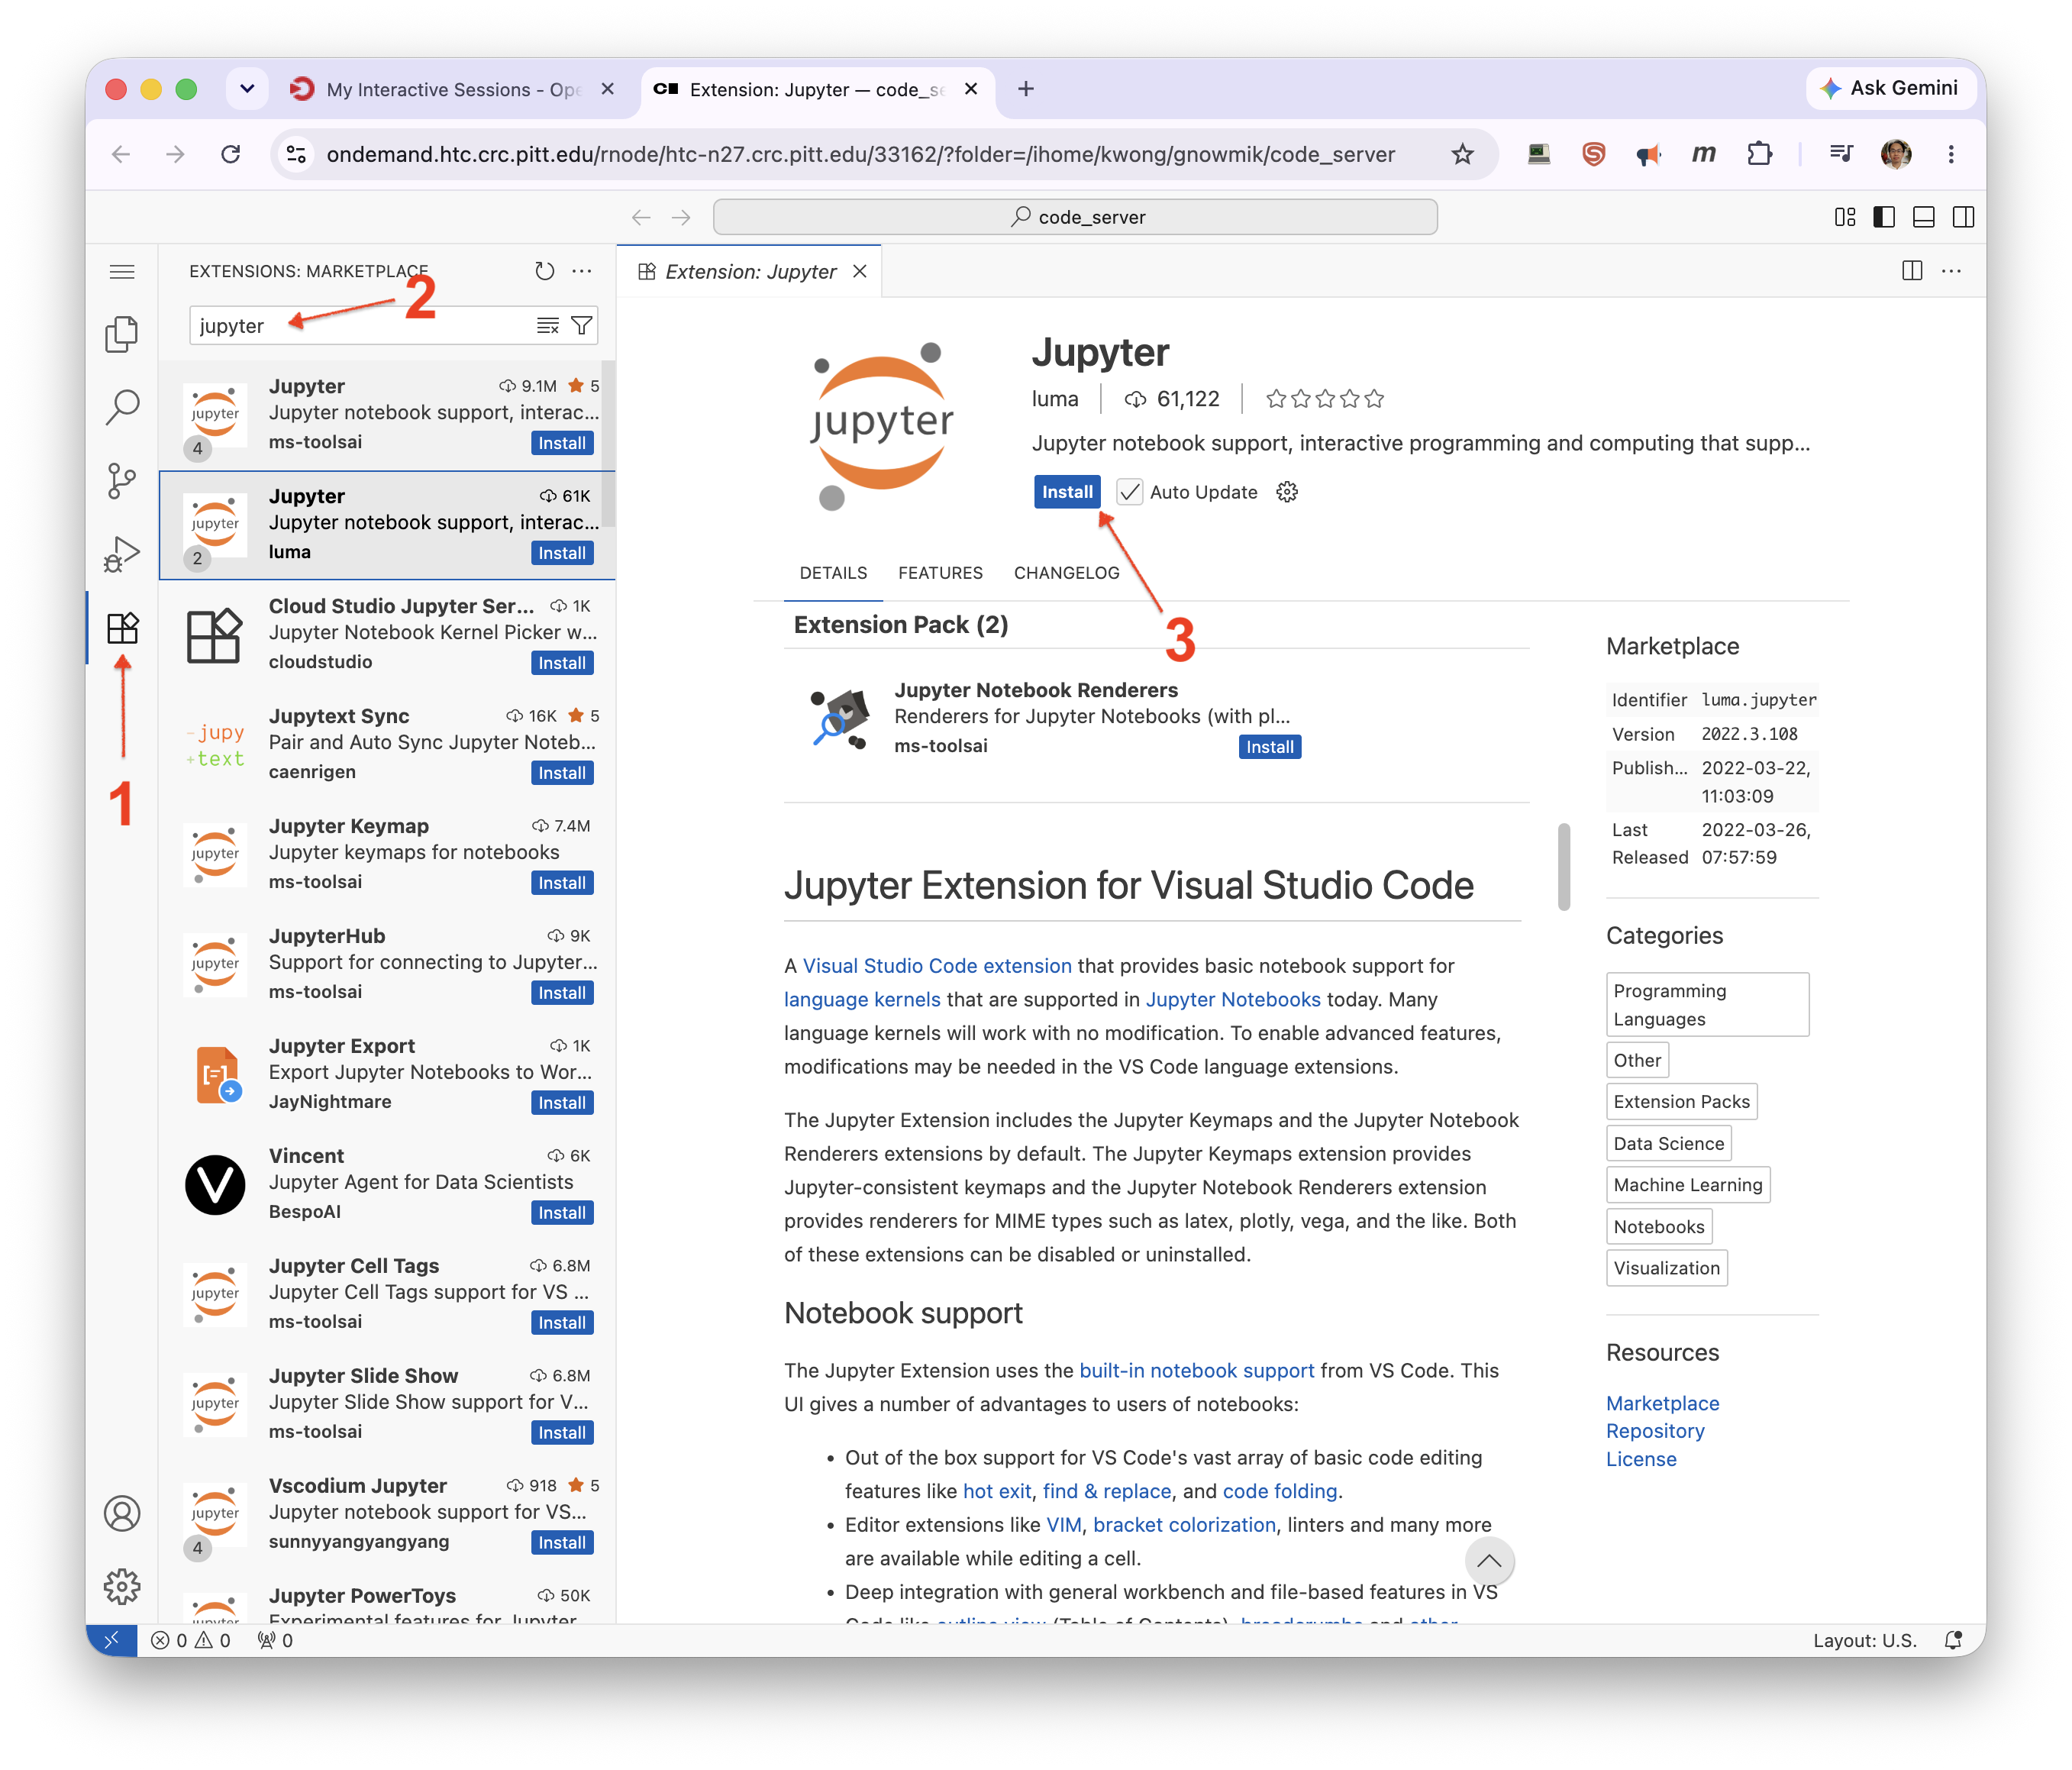
Task: Click the extensions list scrollbar thumb
Action: coord(608,444)
